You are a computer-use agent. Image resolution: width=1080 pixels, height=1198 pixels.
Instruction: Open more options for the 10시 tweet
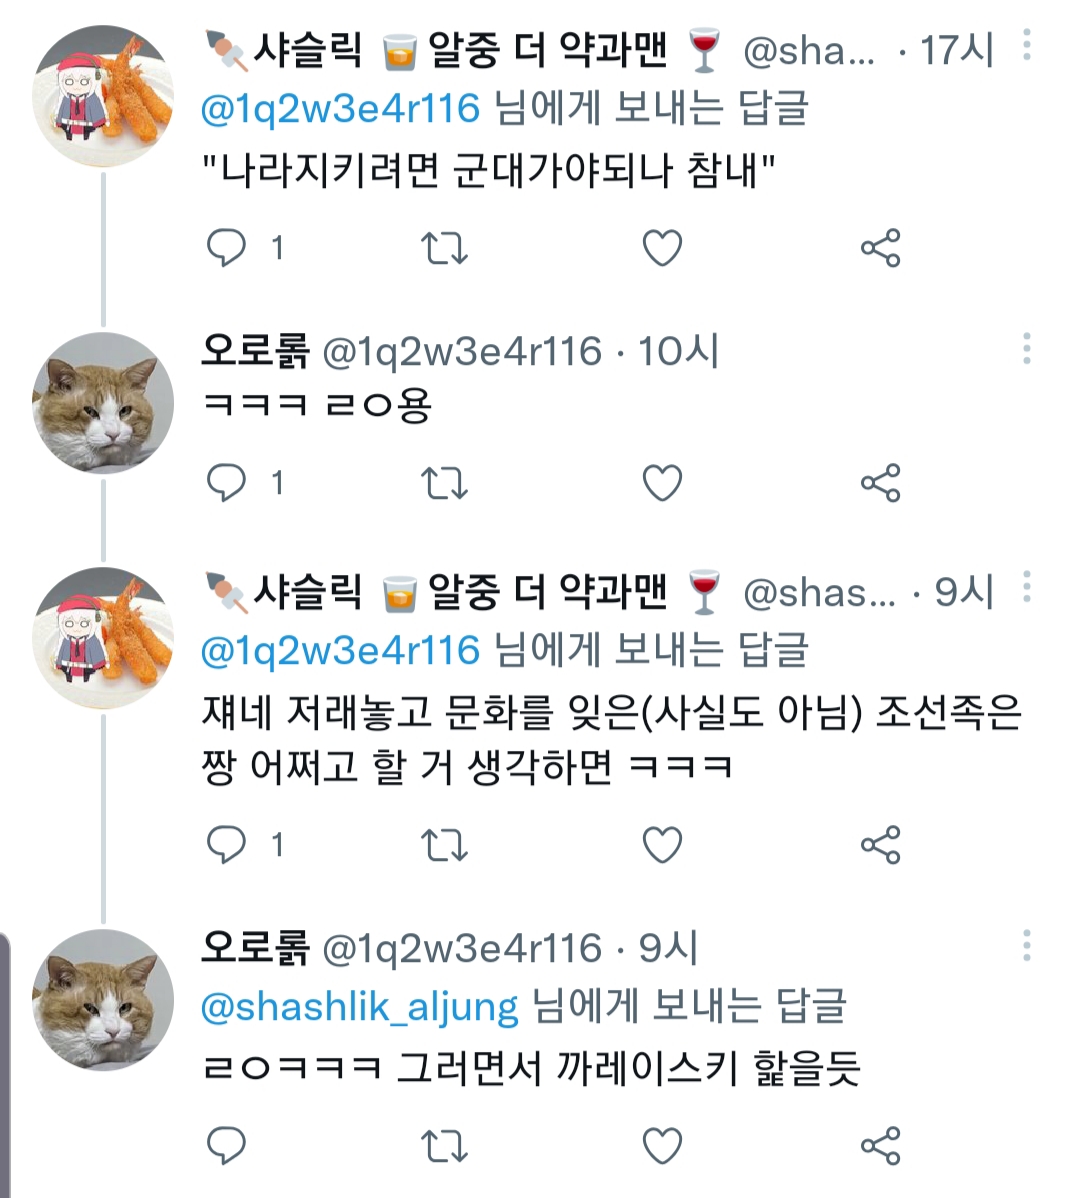1027,349
